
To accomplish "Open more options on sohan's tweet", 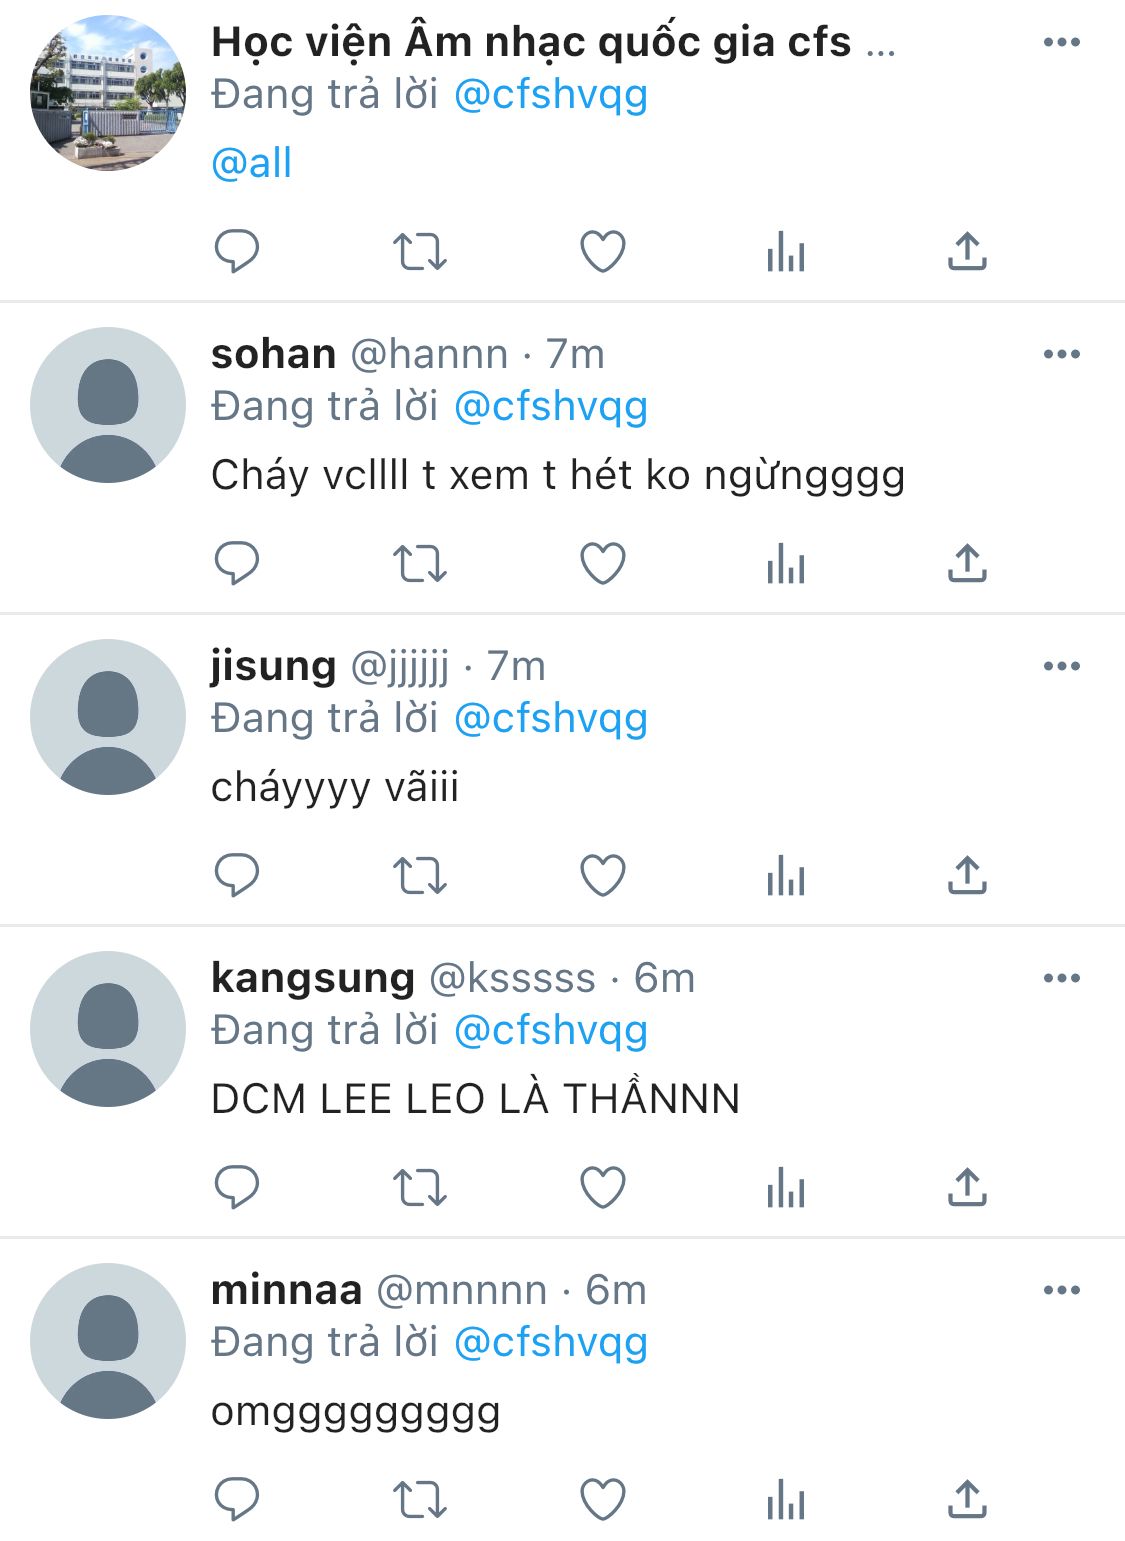I will (1061, 354).
